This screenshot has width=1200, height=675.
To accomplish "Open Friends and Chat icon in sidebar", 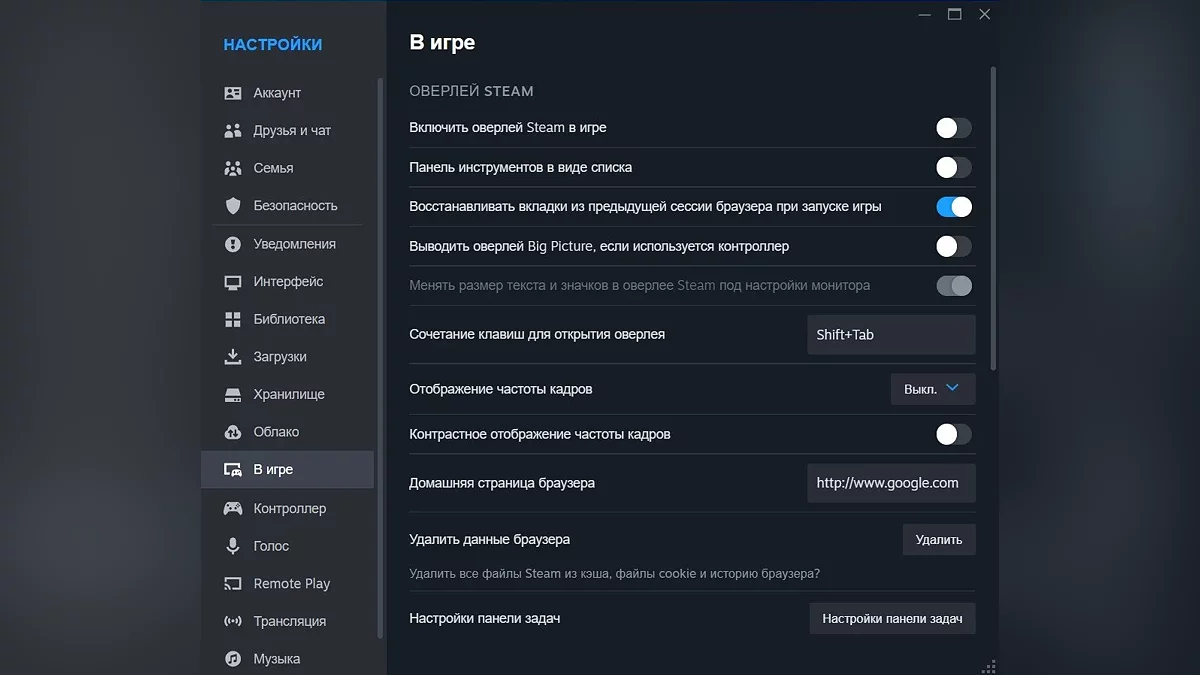I will point(233,131).
